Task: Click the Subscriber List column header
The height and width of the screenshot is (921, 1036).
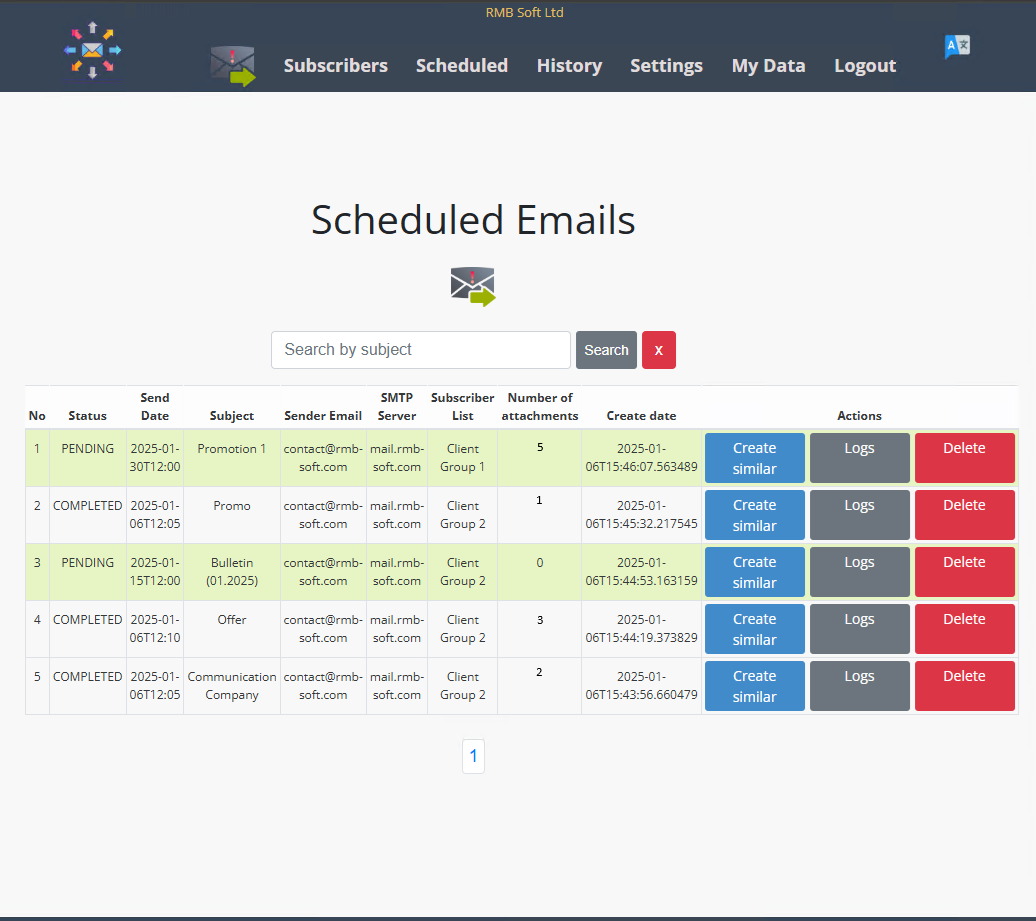Action: [x=462, y=407]
